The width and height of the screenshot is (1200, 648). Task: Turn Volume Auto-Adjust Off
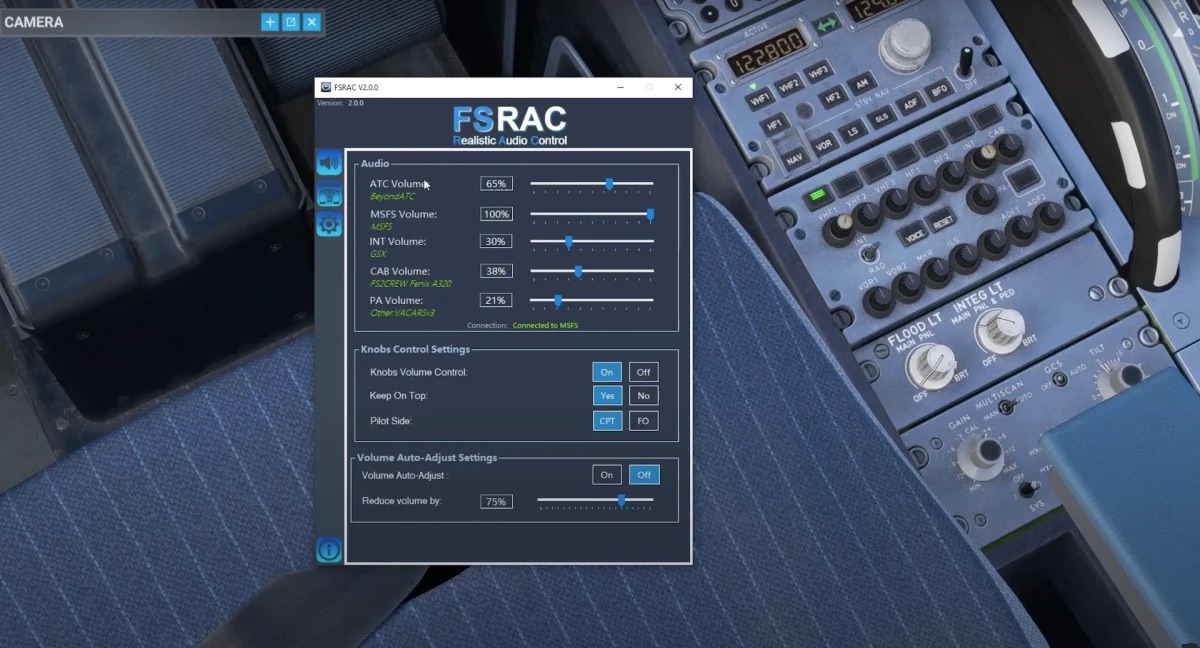[643, 475]
